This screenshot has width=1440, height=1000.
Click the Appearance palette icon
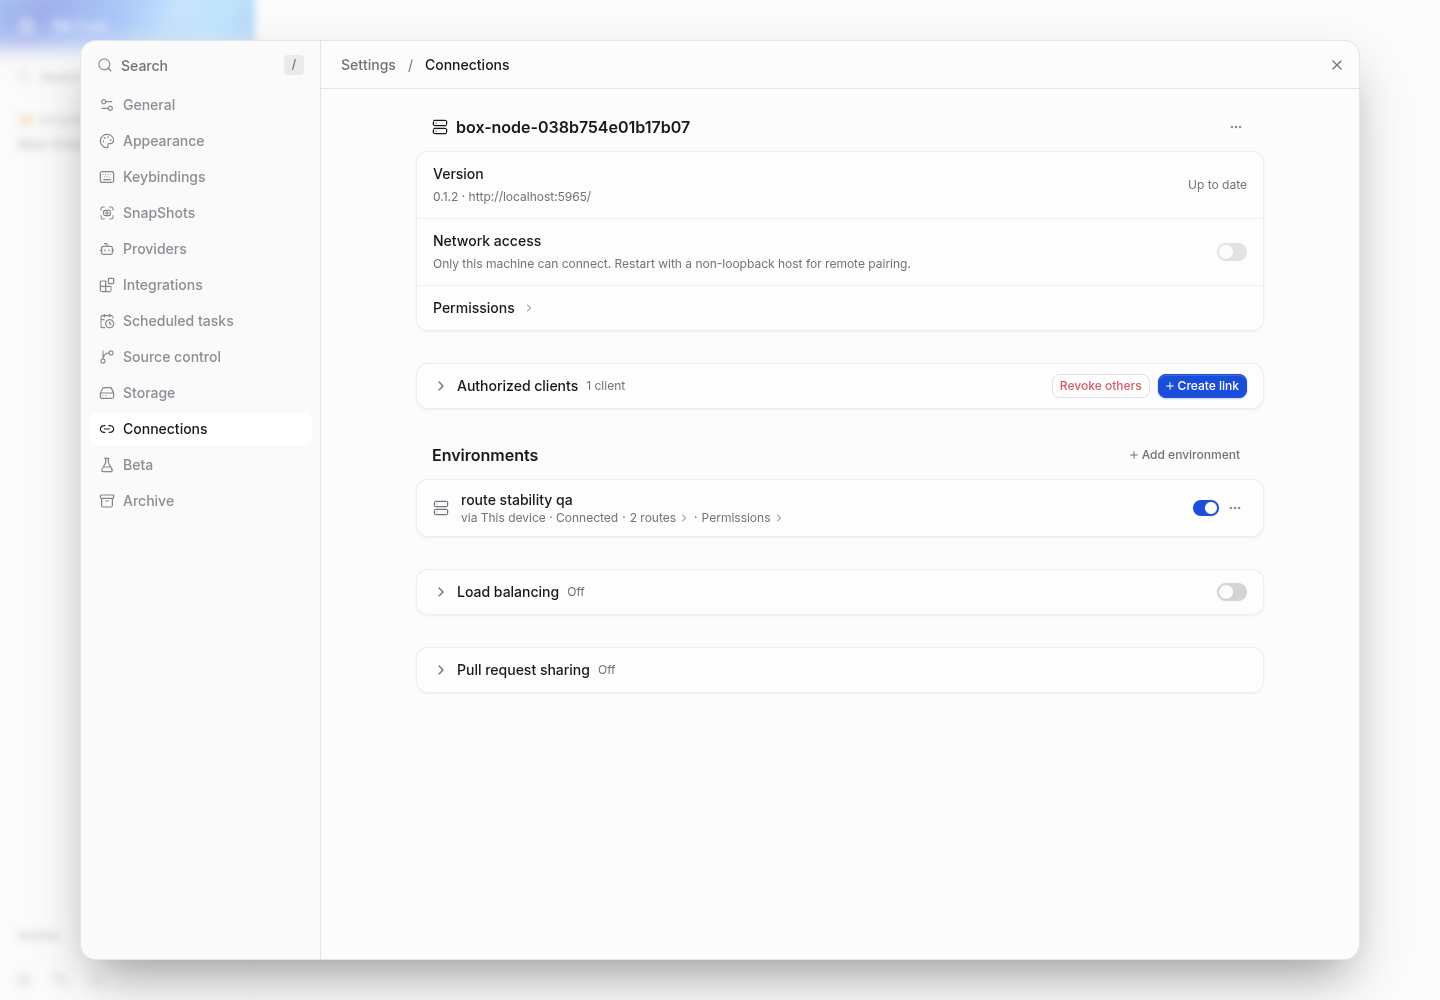tap(107, 141)
